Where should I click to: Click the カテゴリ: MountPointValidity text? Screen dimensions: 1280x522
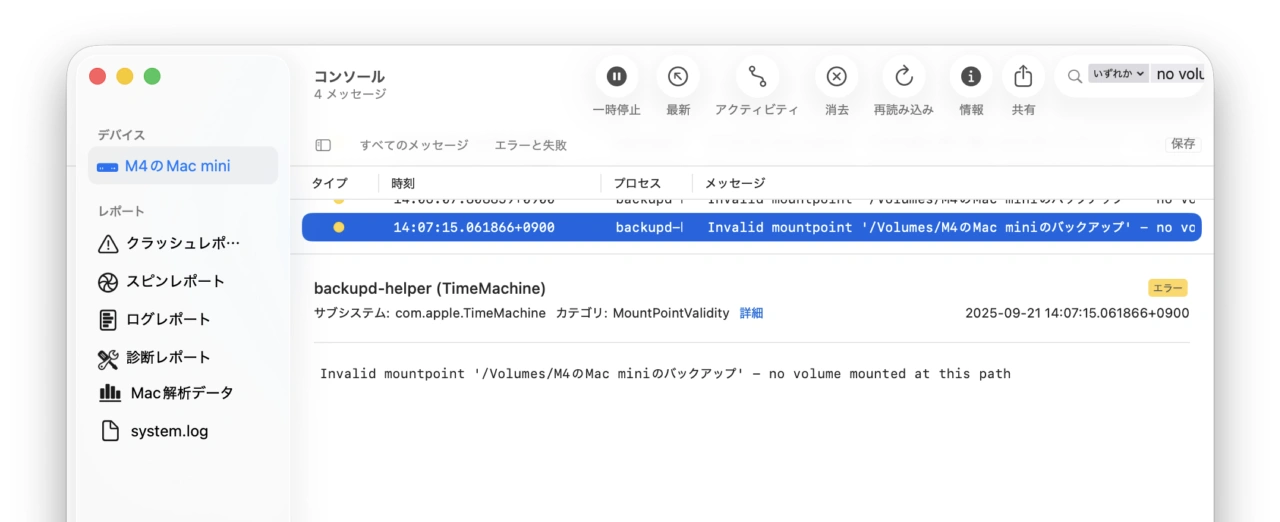pyautogui.click(x=642, y=313)
